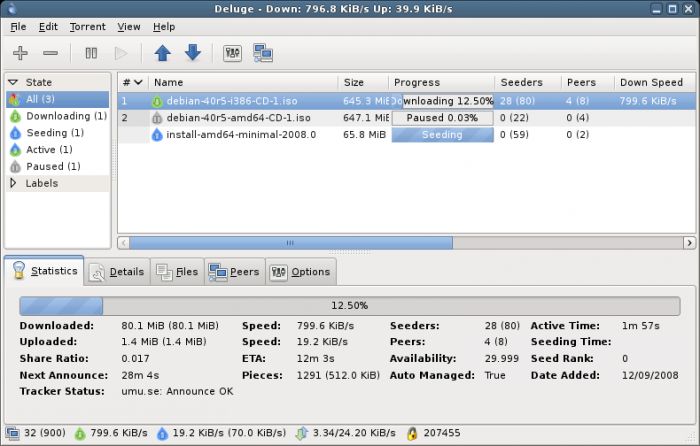Click the horizontal scrollbar thumb
The height and width of the screenshot is (446, 700).
pyautogui.click(x=291, y=243)
